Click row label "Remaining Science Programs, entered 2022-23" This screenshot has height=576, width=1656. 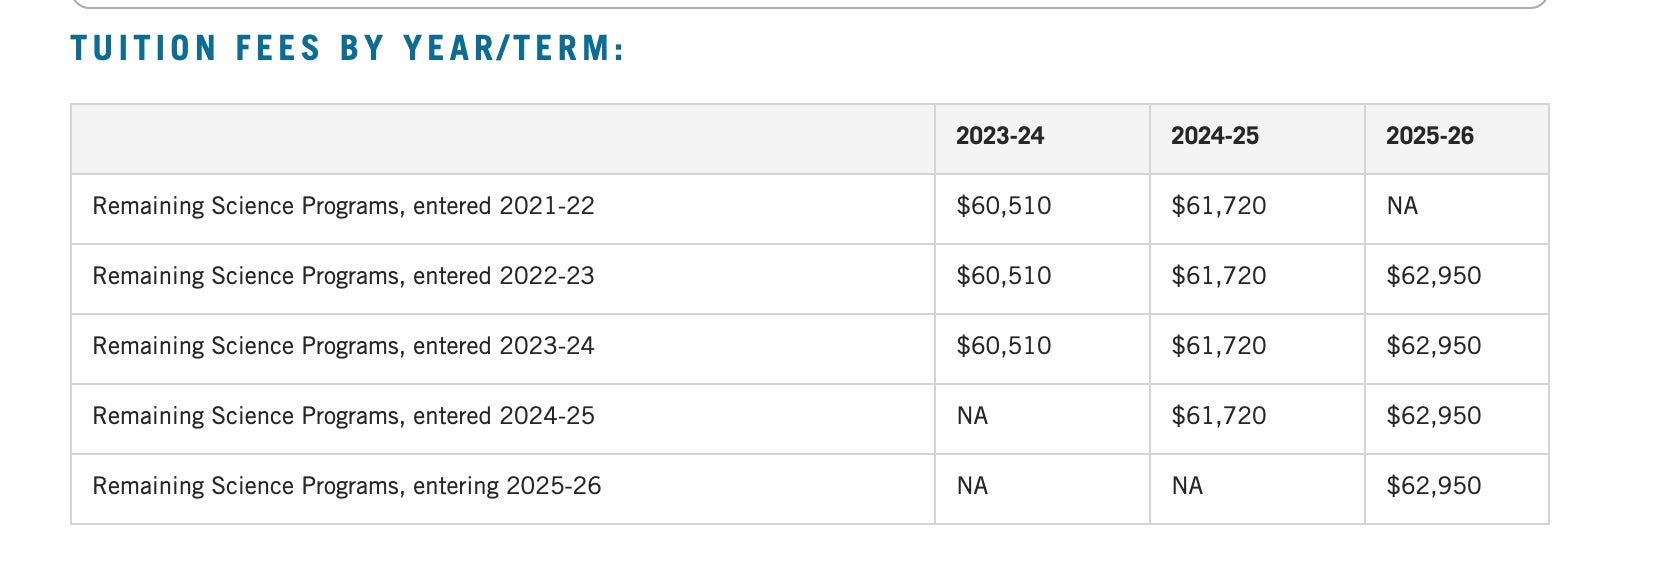(x=343, y=276)
